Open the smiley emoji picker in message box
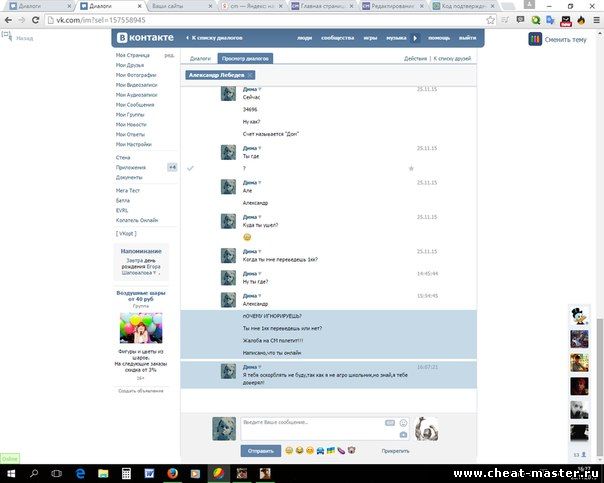The height and width of the screenshot is (483, 604). click(x=403, y=423)
